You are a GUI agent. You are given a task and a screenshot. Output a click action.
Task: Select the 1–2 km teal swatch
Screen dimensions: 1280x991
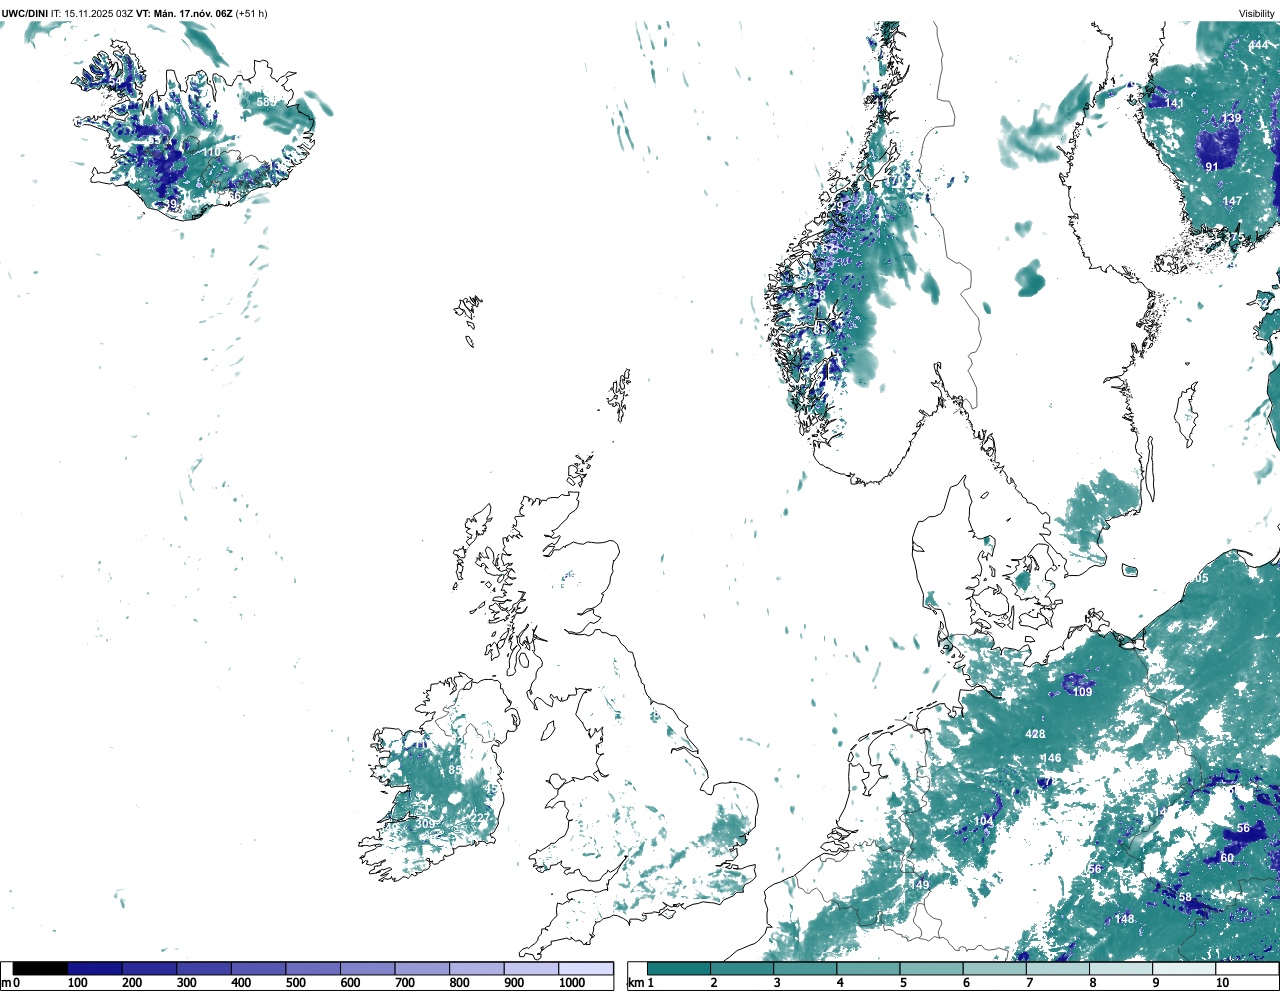pyautogui.click(x=679, y=969)
